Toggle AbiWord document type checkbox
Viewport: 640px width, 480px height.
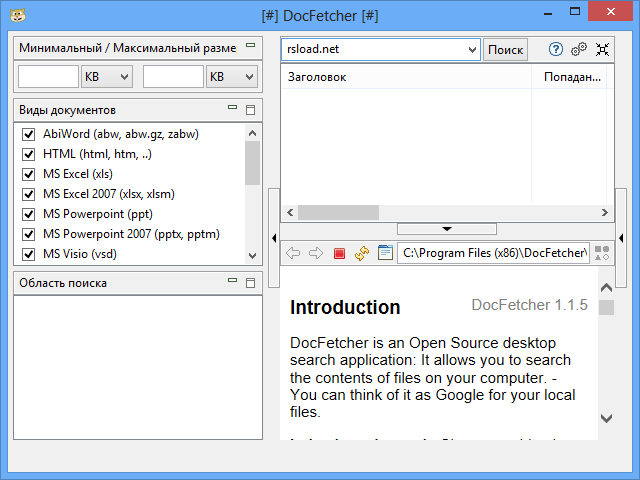point(28,134)
